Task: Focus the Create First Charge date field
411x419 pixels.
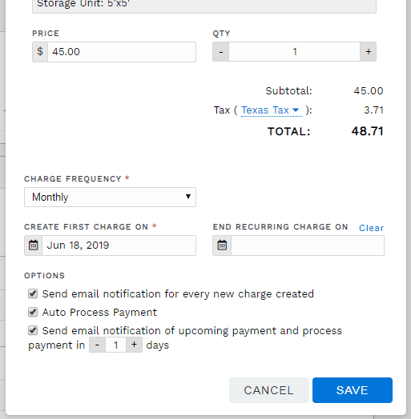Action: click(x=119, y=245)
